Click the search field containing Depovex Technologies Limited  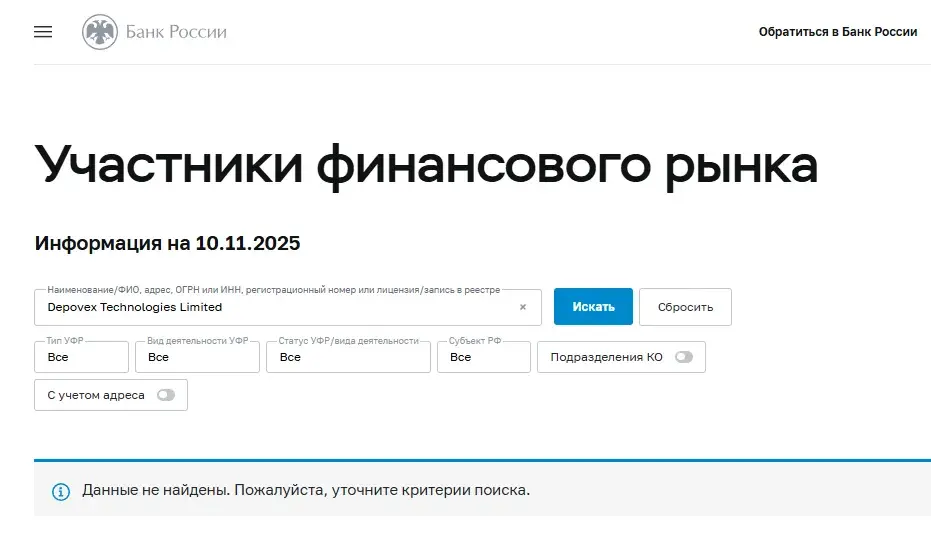point(288,307)
